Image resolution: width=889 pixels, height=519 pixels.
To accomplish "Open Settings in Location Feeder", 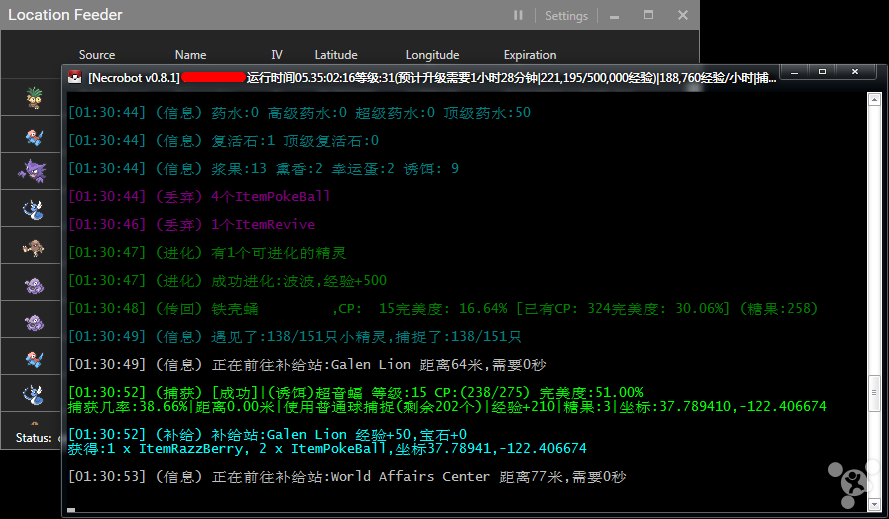I will (x=566, y=16).
